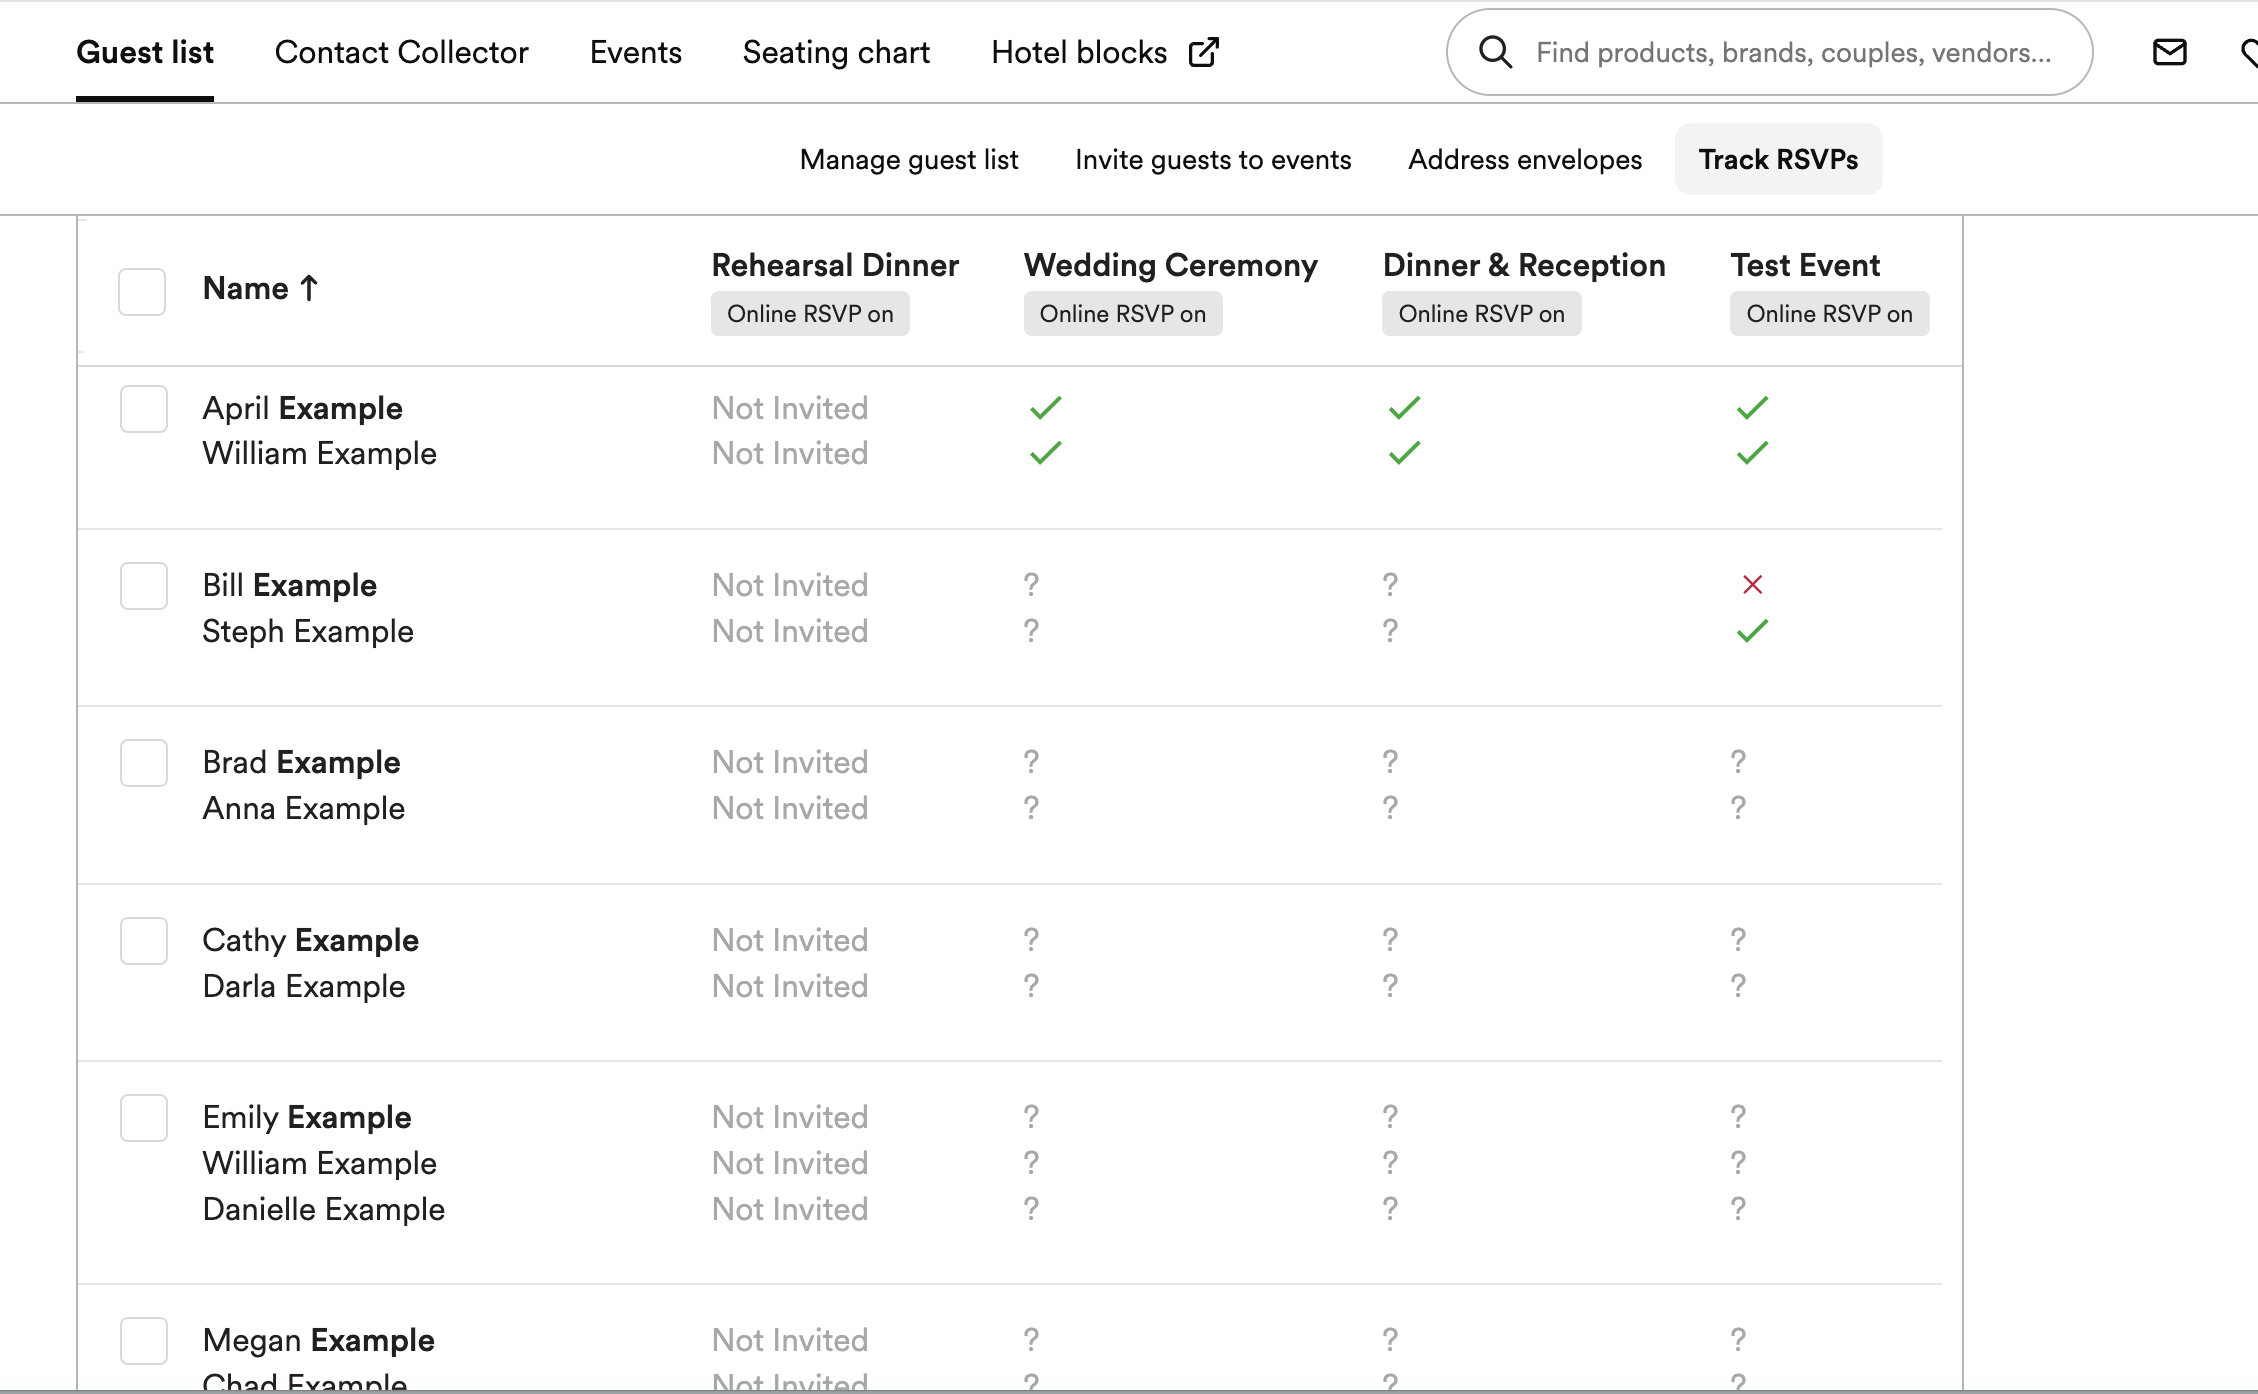Viewport: 2258px width, 1394px height.
Task: Sort guests by clicking the Name column header
Action: tap(258, 287)
